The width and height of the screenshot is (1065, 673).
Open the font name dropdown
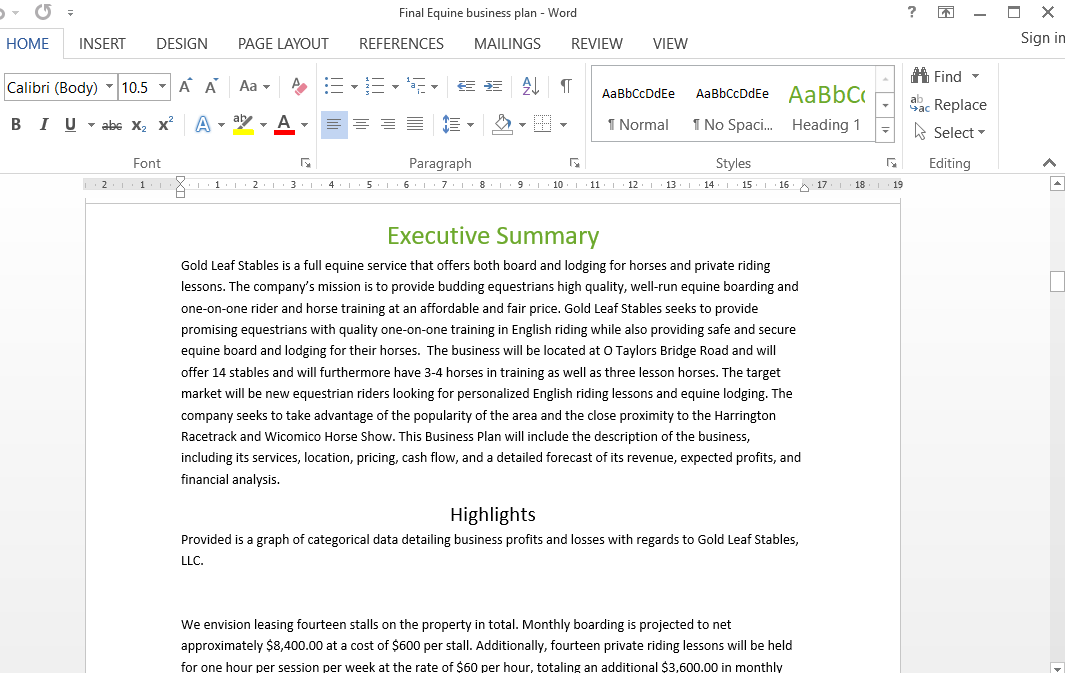coord(109,87)
